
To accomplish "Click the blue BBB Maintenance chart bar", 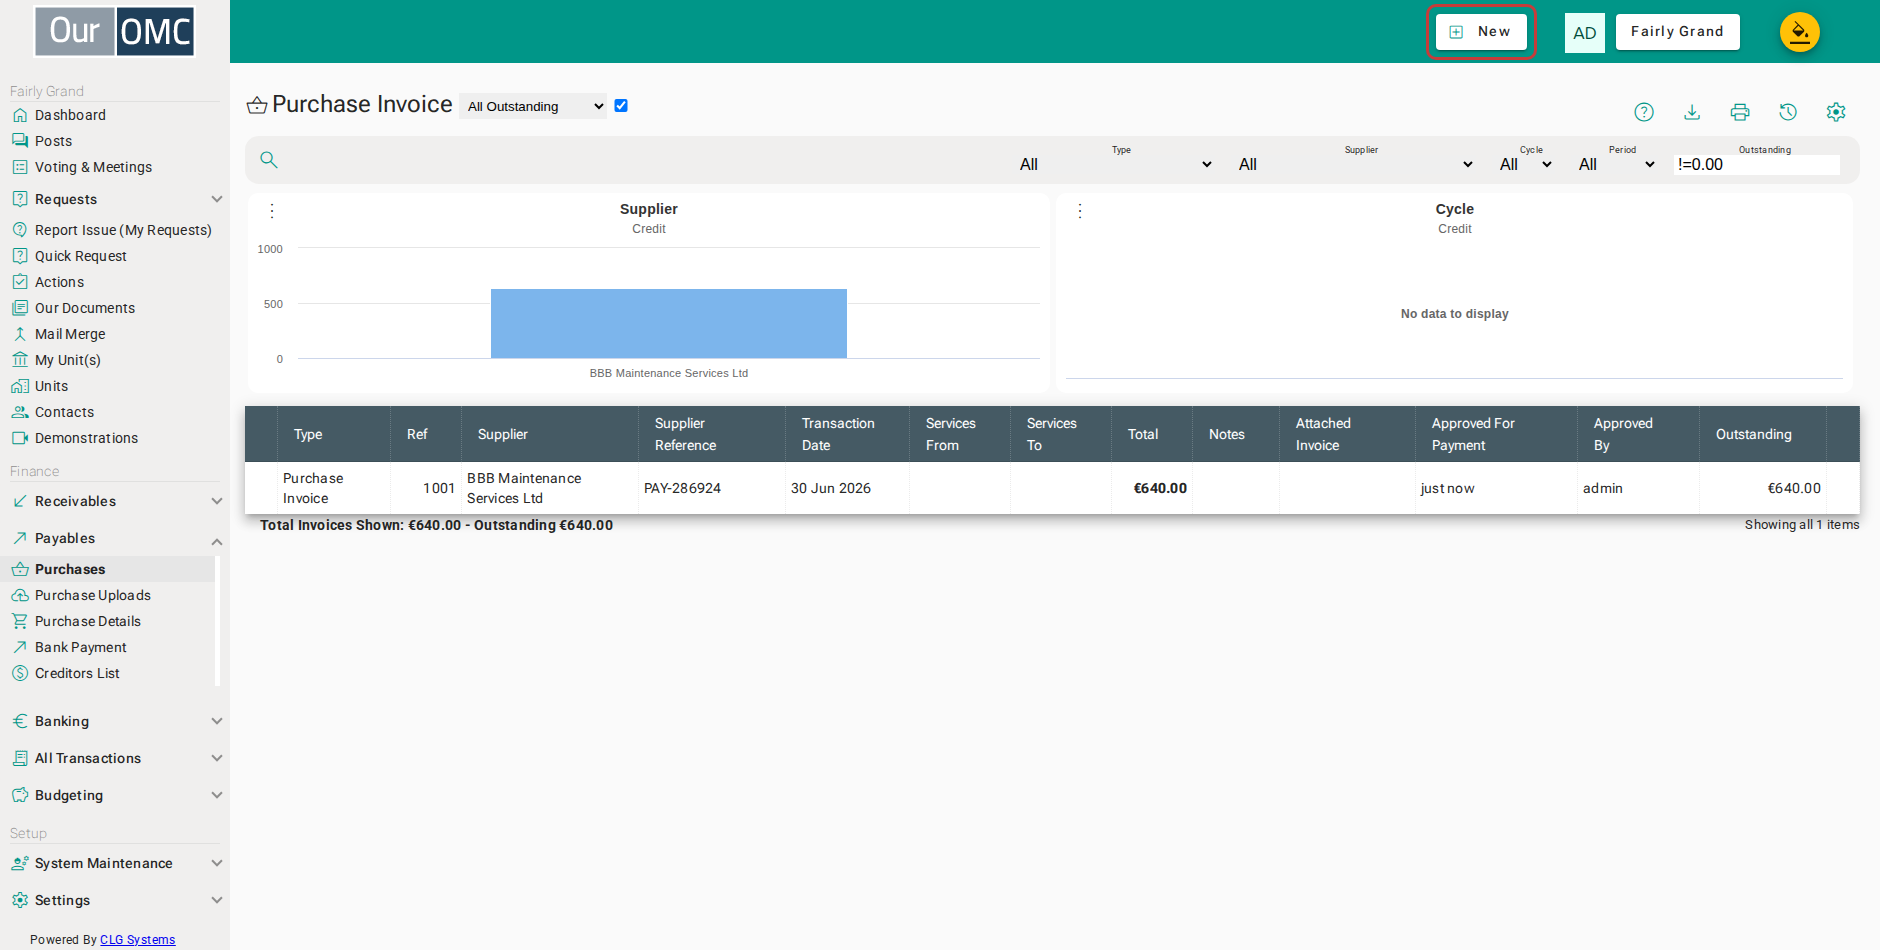I will [x=669, y=323].
